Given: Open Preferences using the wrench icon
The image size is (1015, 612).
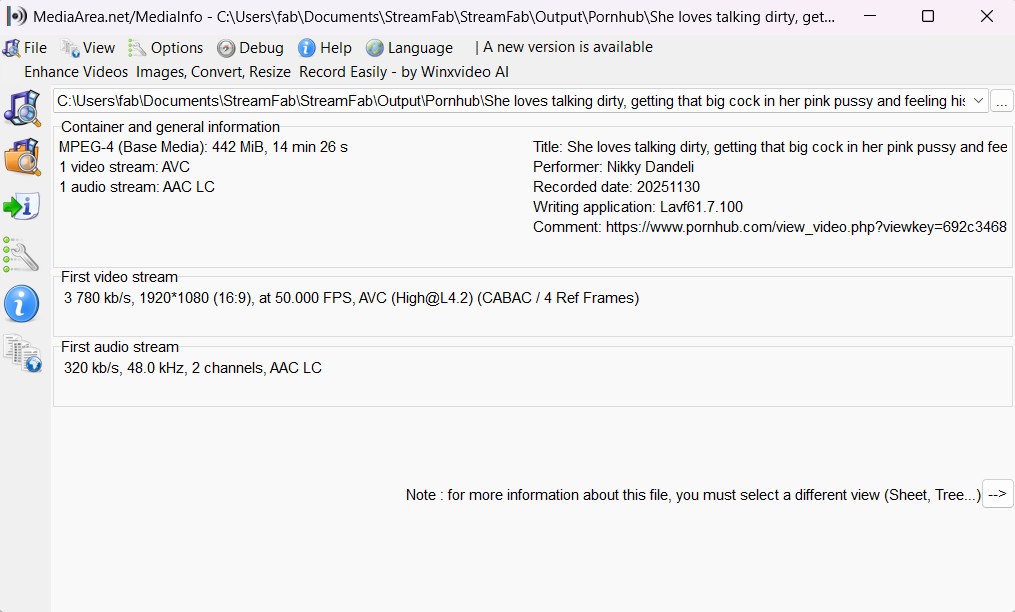Looking at the screenshot, I should pos(21,255).
